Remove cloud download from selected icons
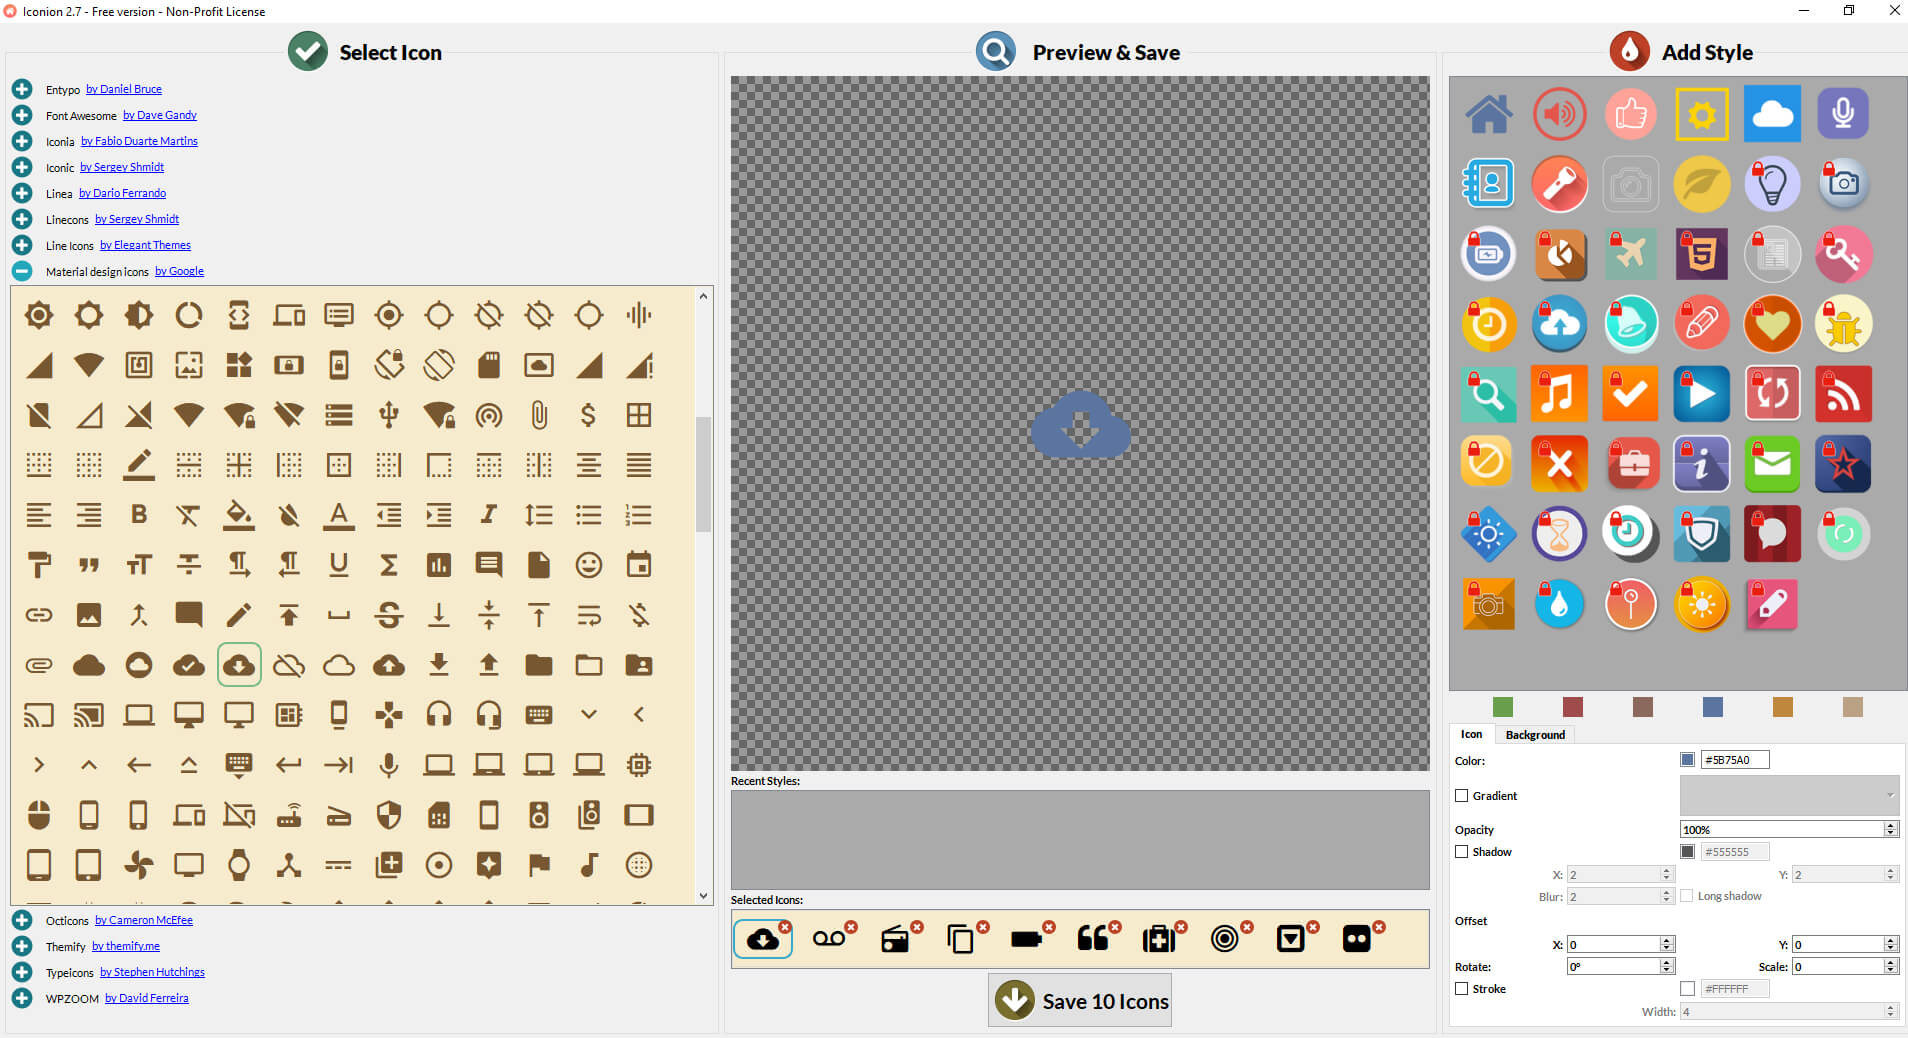 coord(785,927)
